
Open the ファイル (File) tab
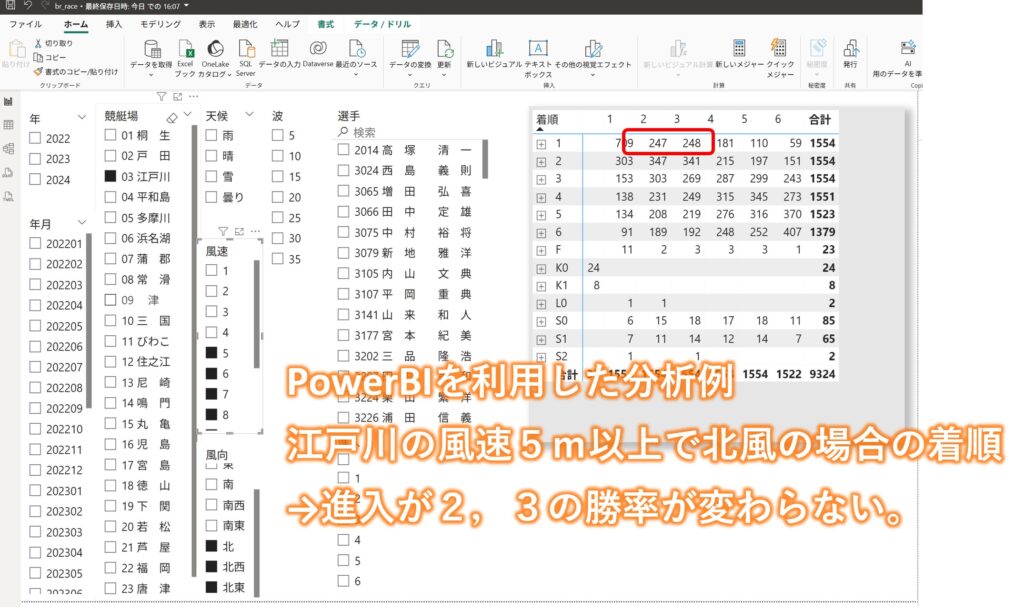[25, 24]
